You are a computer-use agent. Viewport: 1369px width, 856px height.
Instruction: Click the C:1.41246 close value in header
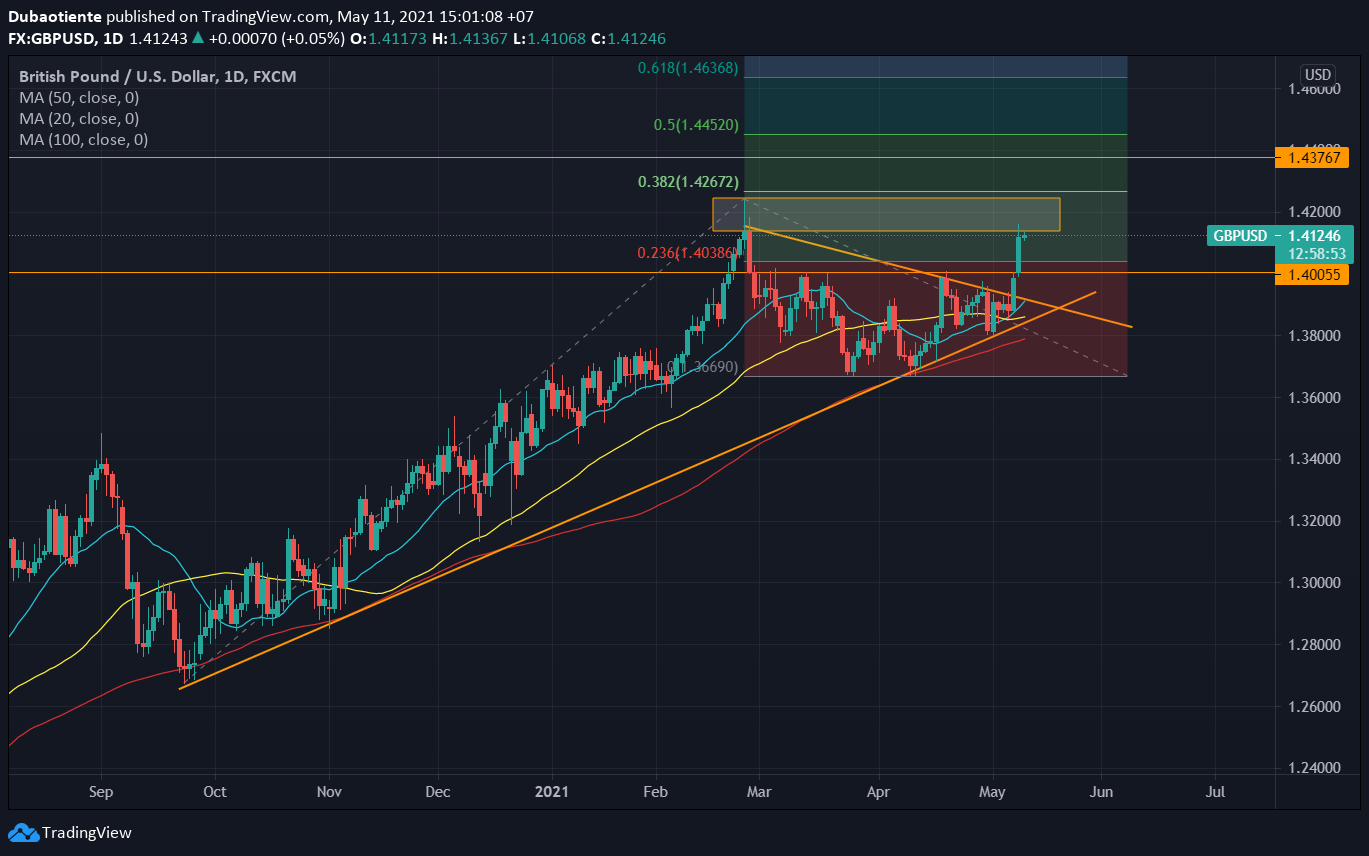[x=628, y=38]
